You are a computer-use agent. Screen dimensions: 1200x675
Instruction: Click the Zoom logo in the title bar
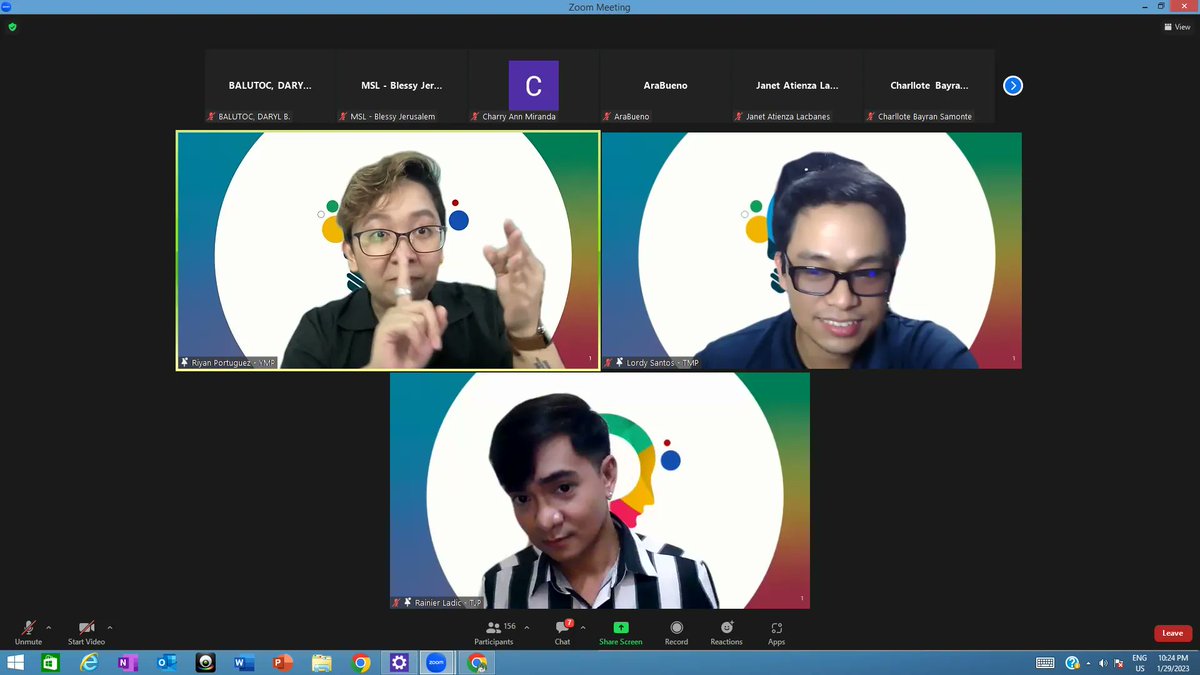click(x=6, y=6)
